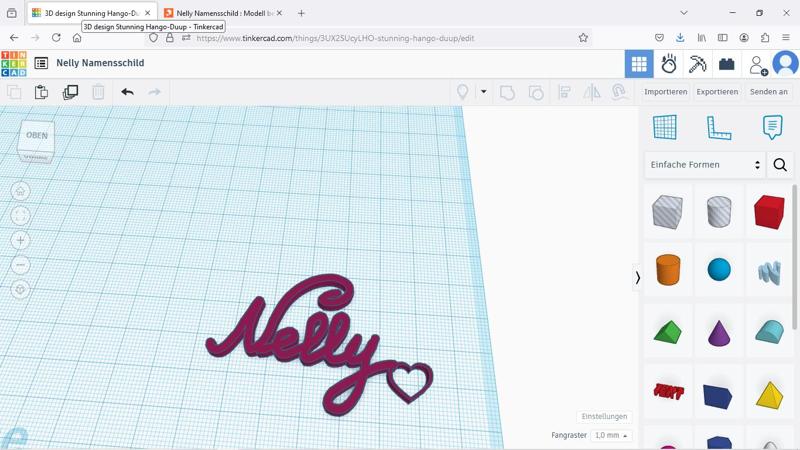This screenshot has width=800, height=450.
Task: Click the mirror tool icon
Action: [x=592, y=92]
